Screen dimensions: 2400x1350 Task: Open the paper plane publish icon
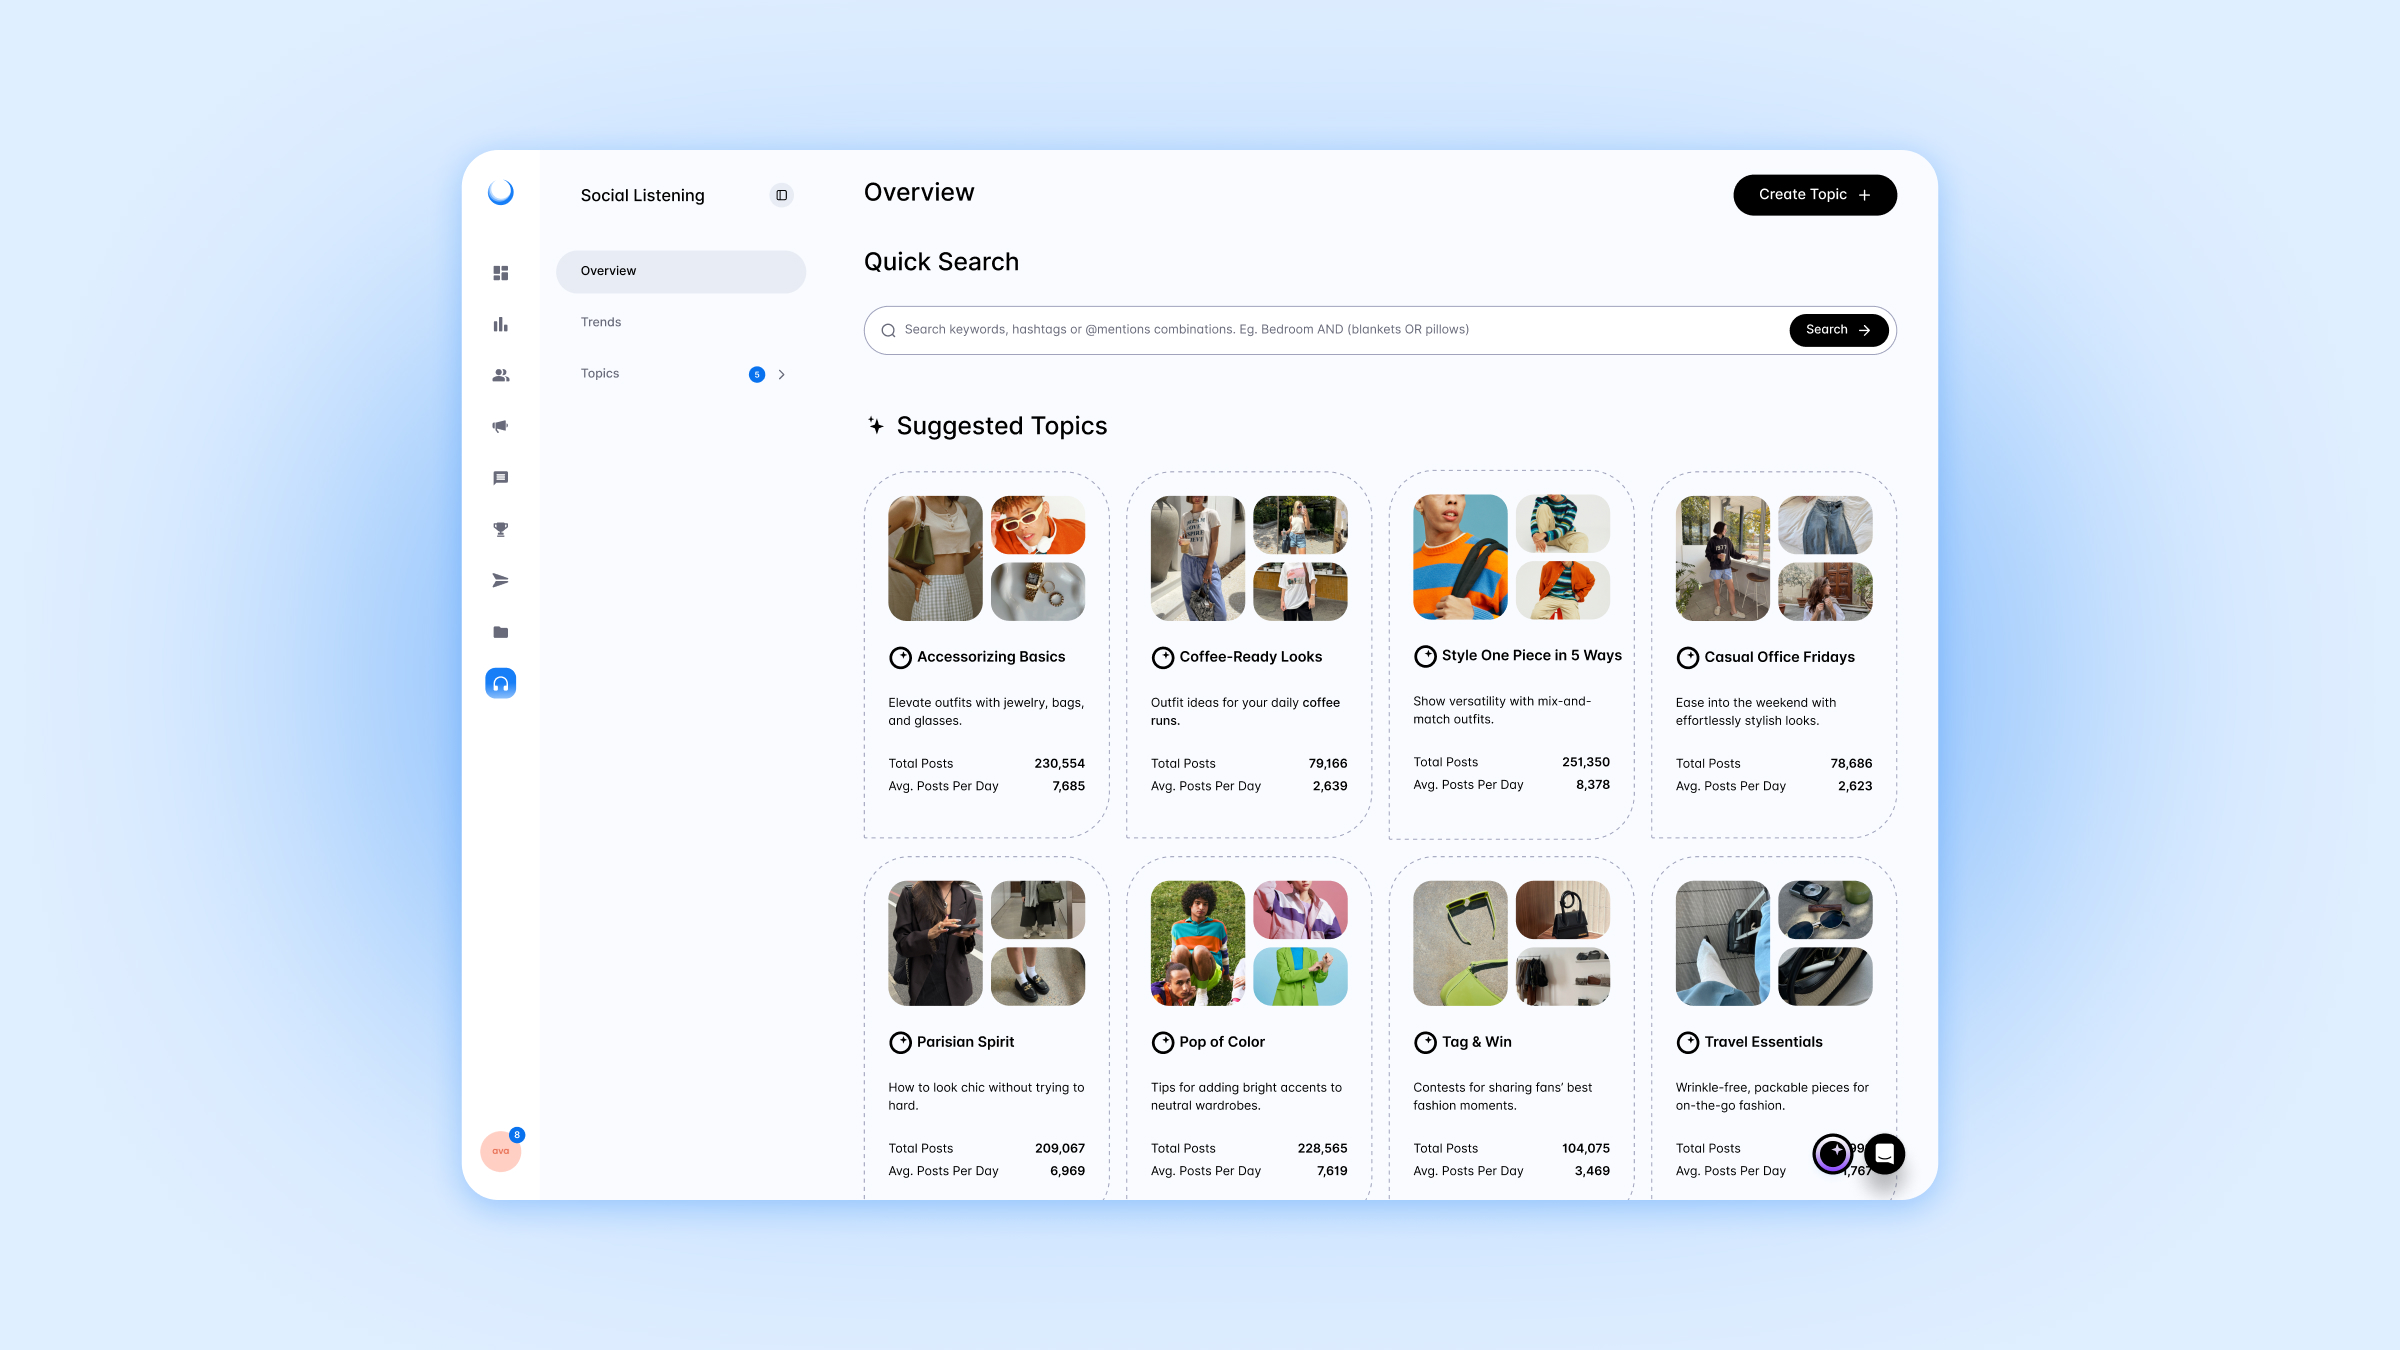tap(501, 581)
